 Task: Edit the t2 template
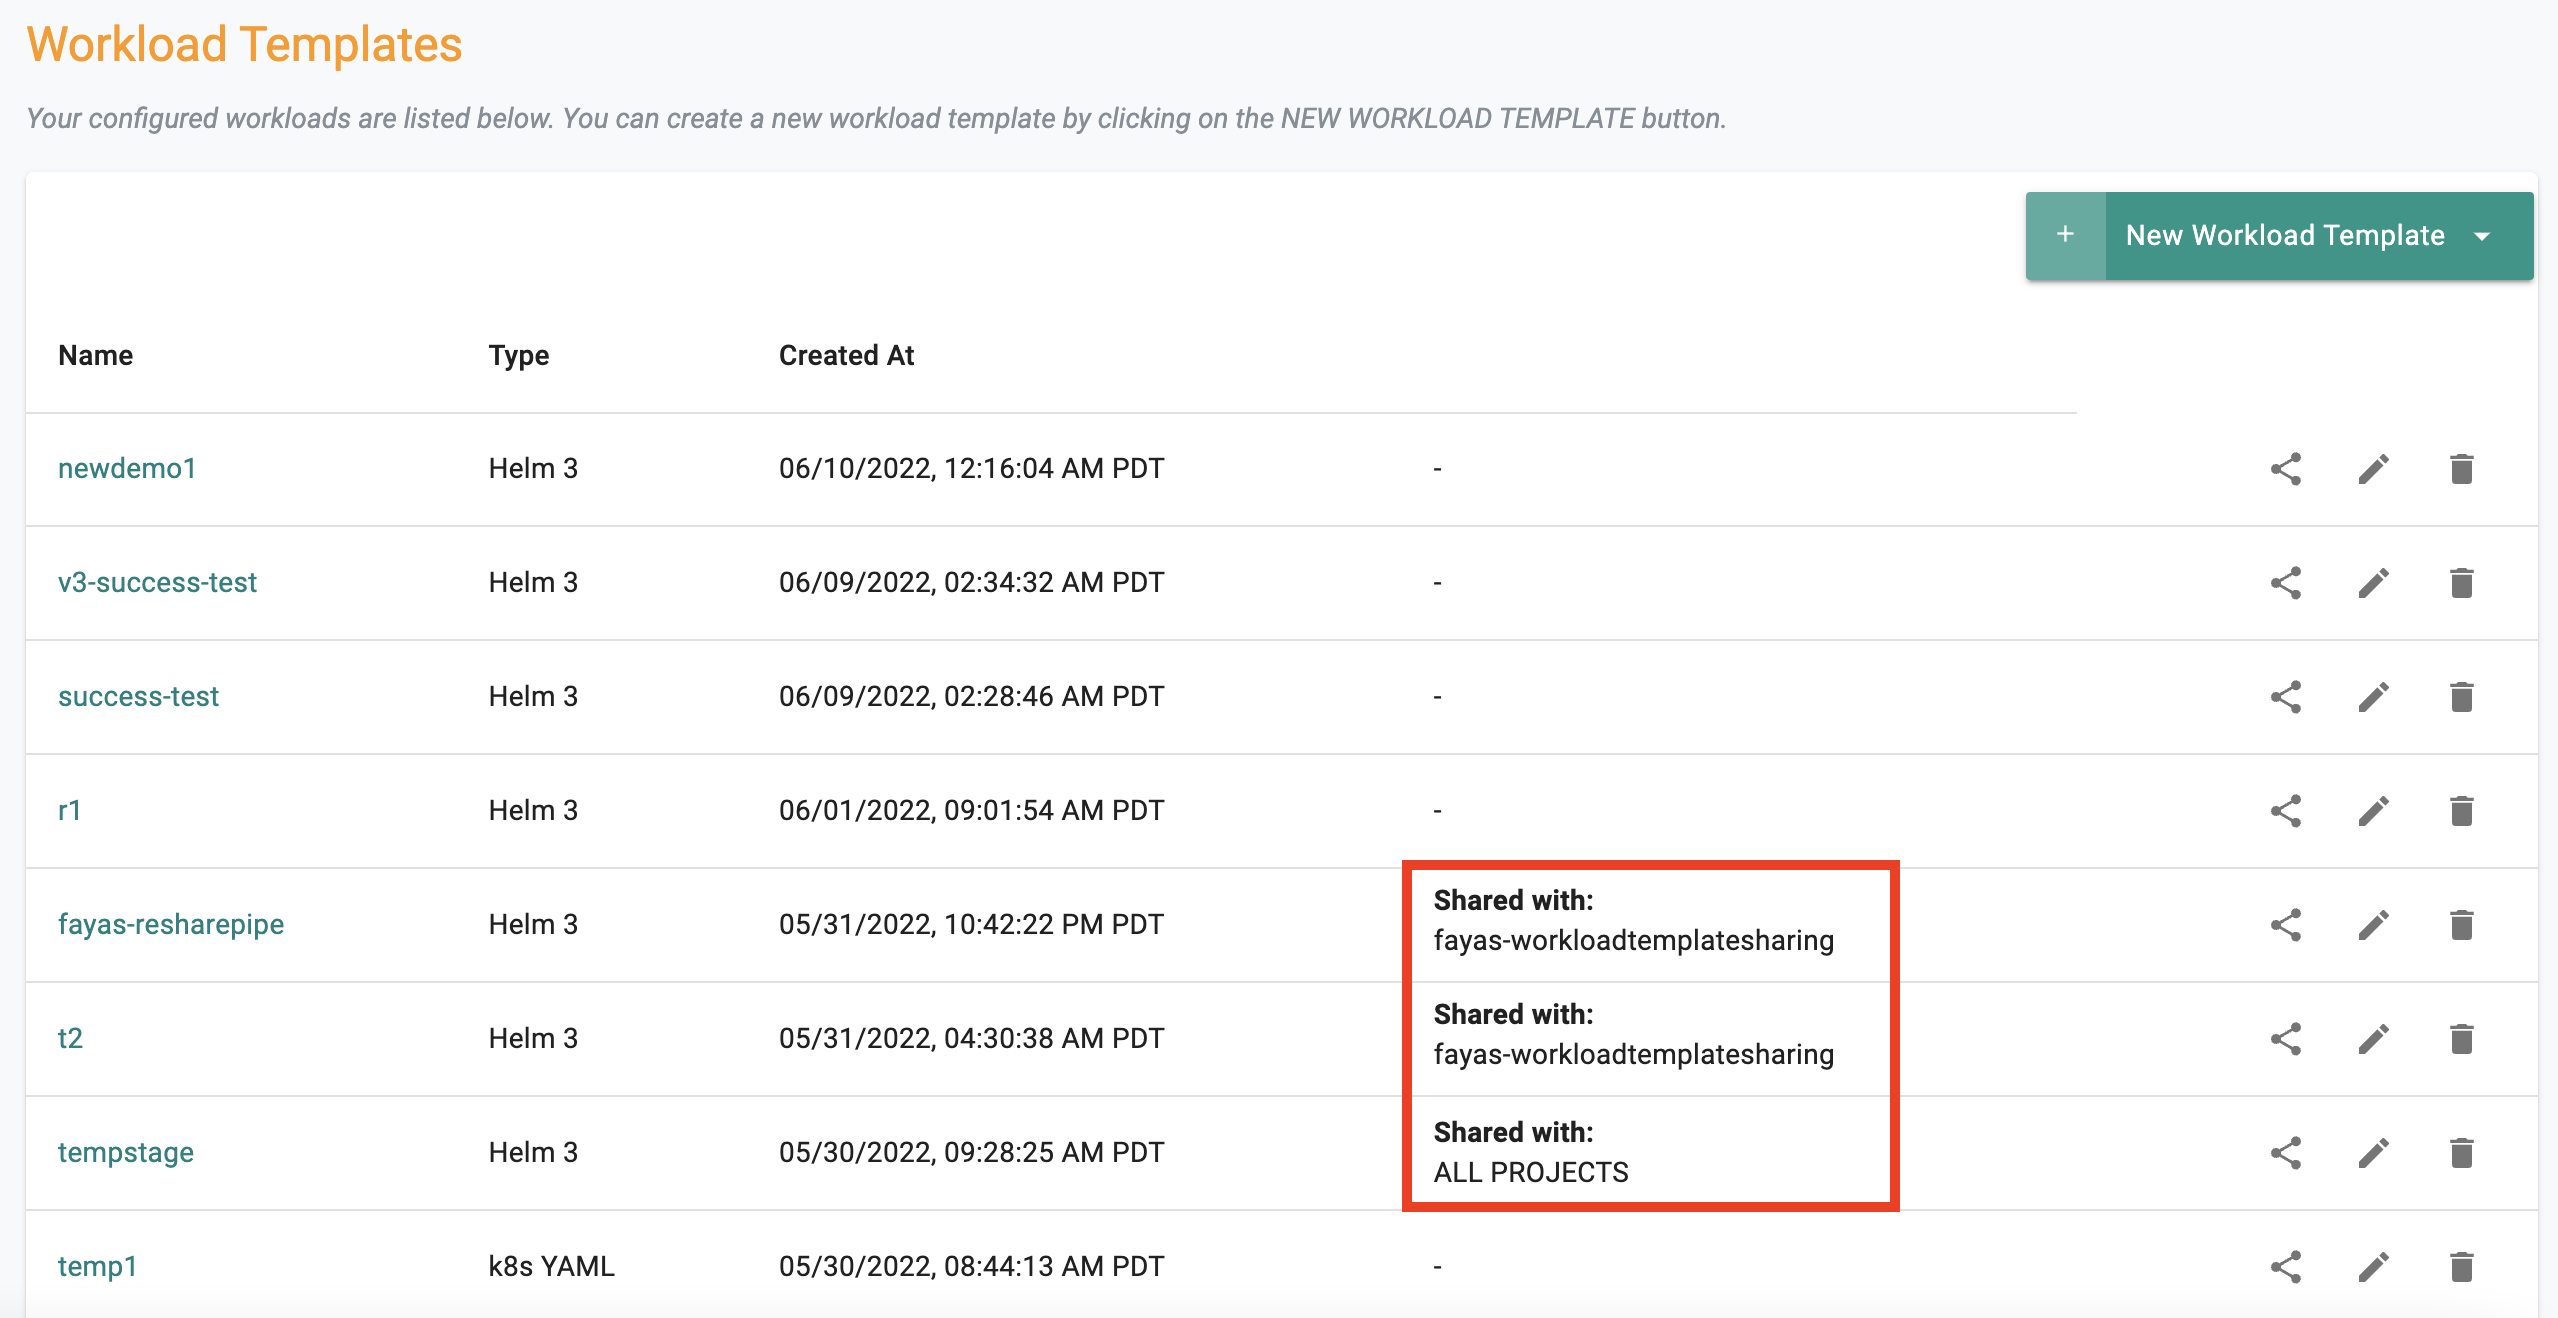tap(2374, 1039)
